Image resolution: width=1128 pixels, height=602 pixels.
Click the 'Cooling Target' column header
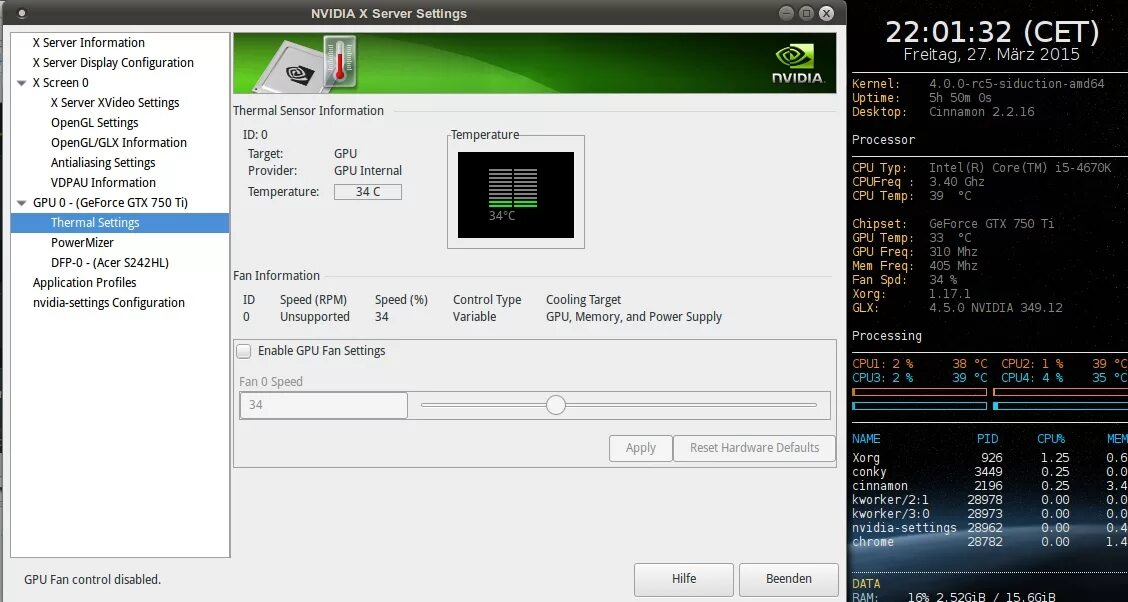click(583, 300)
